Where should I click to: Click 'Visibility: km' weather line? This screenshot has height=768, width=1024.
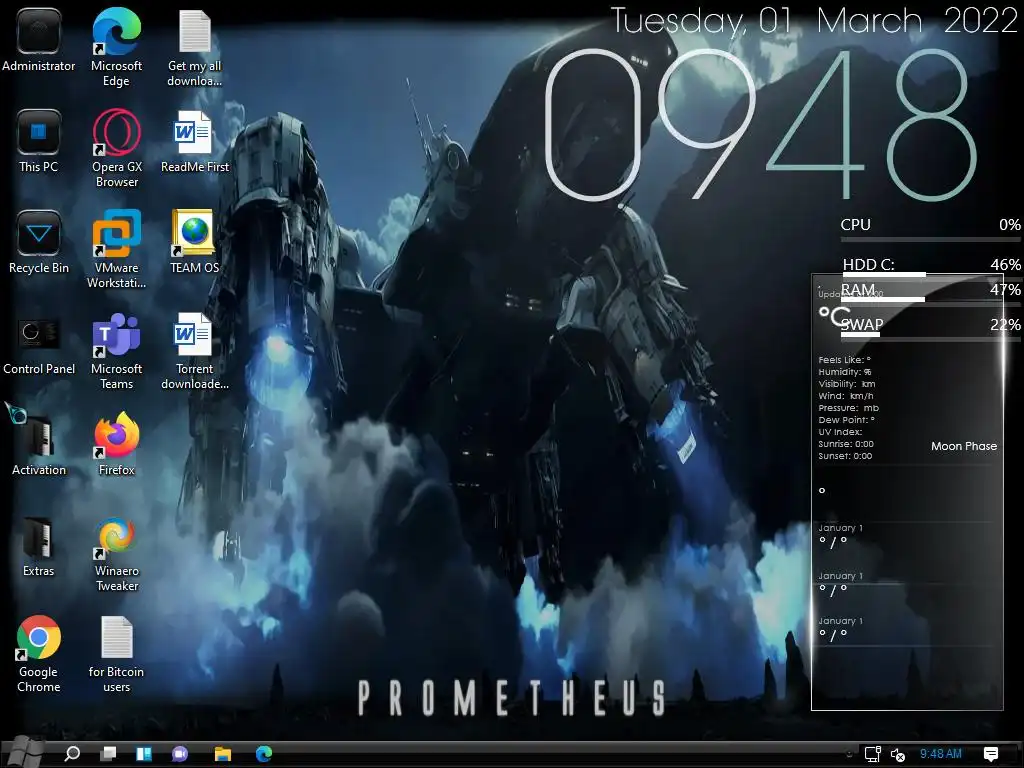tap(846, 384)
